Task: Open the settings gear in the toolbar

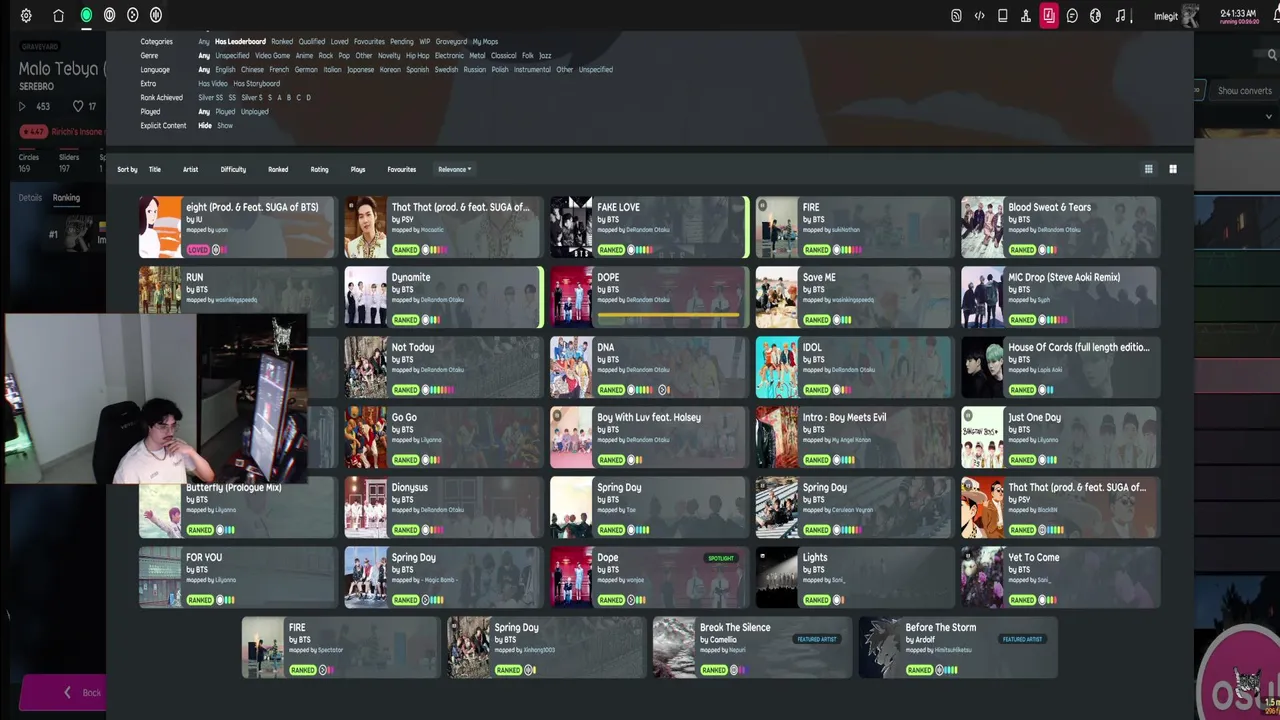Action: pos(26,15)
